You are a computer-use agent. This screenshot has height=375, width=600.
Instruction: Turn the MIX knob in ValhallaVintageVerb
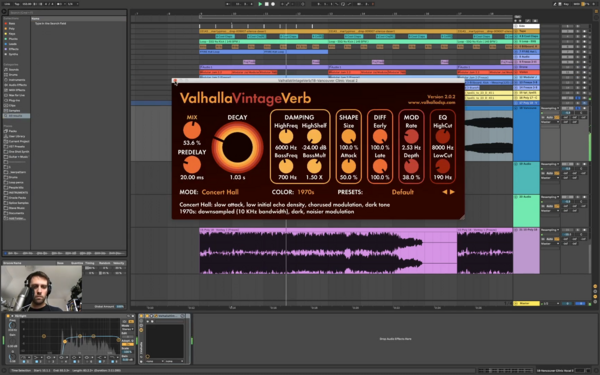(x=192, y=130)
